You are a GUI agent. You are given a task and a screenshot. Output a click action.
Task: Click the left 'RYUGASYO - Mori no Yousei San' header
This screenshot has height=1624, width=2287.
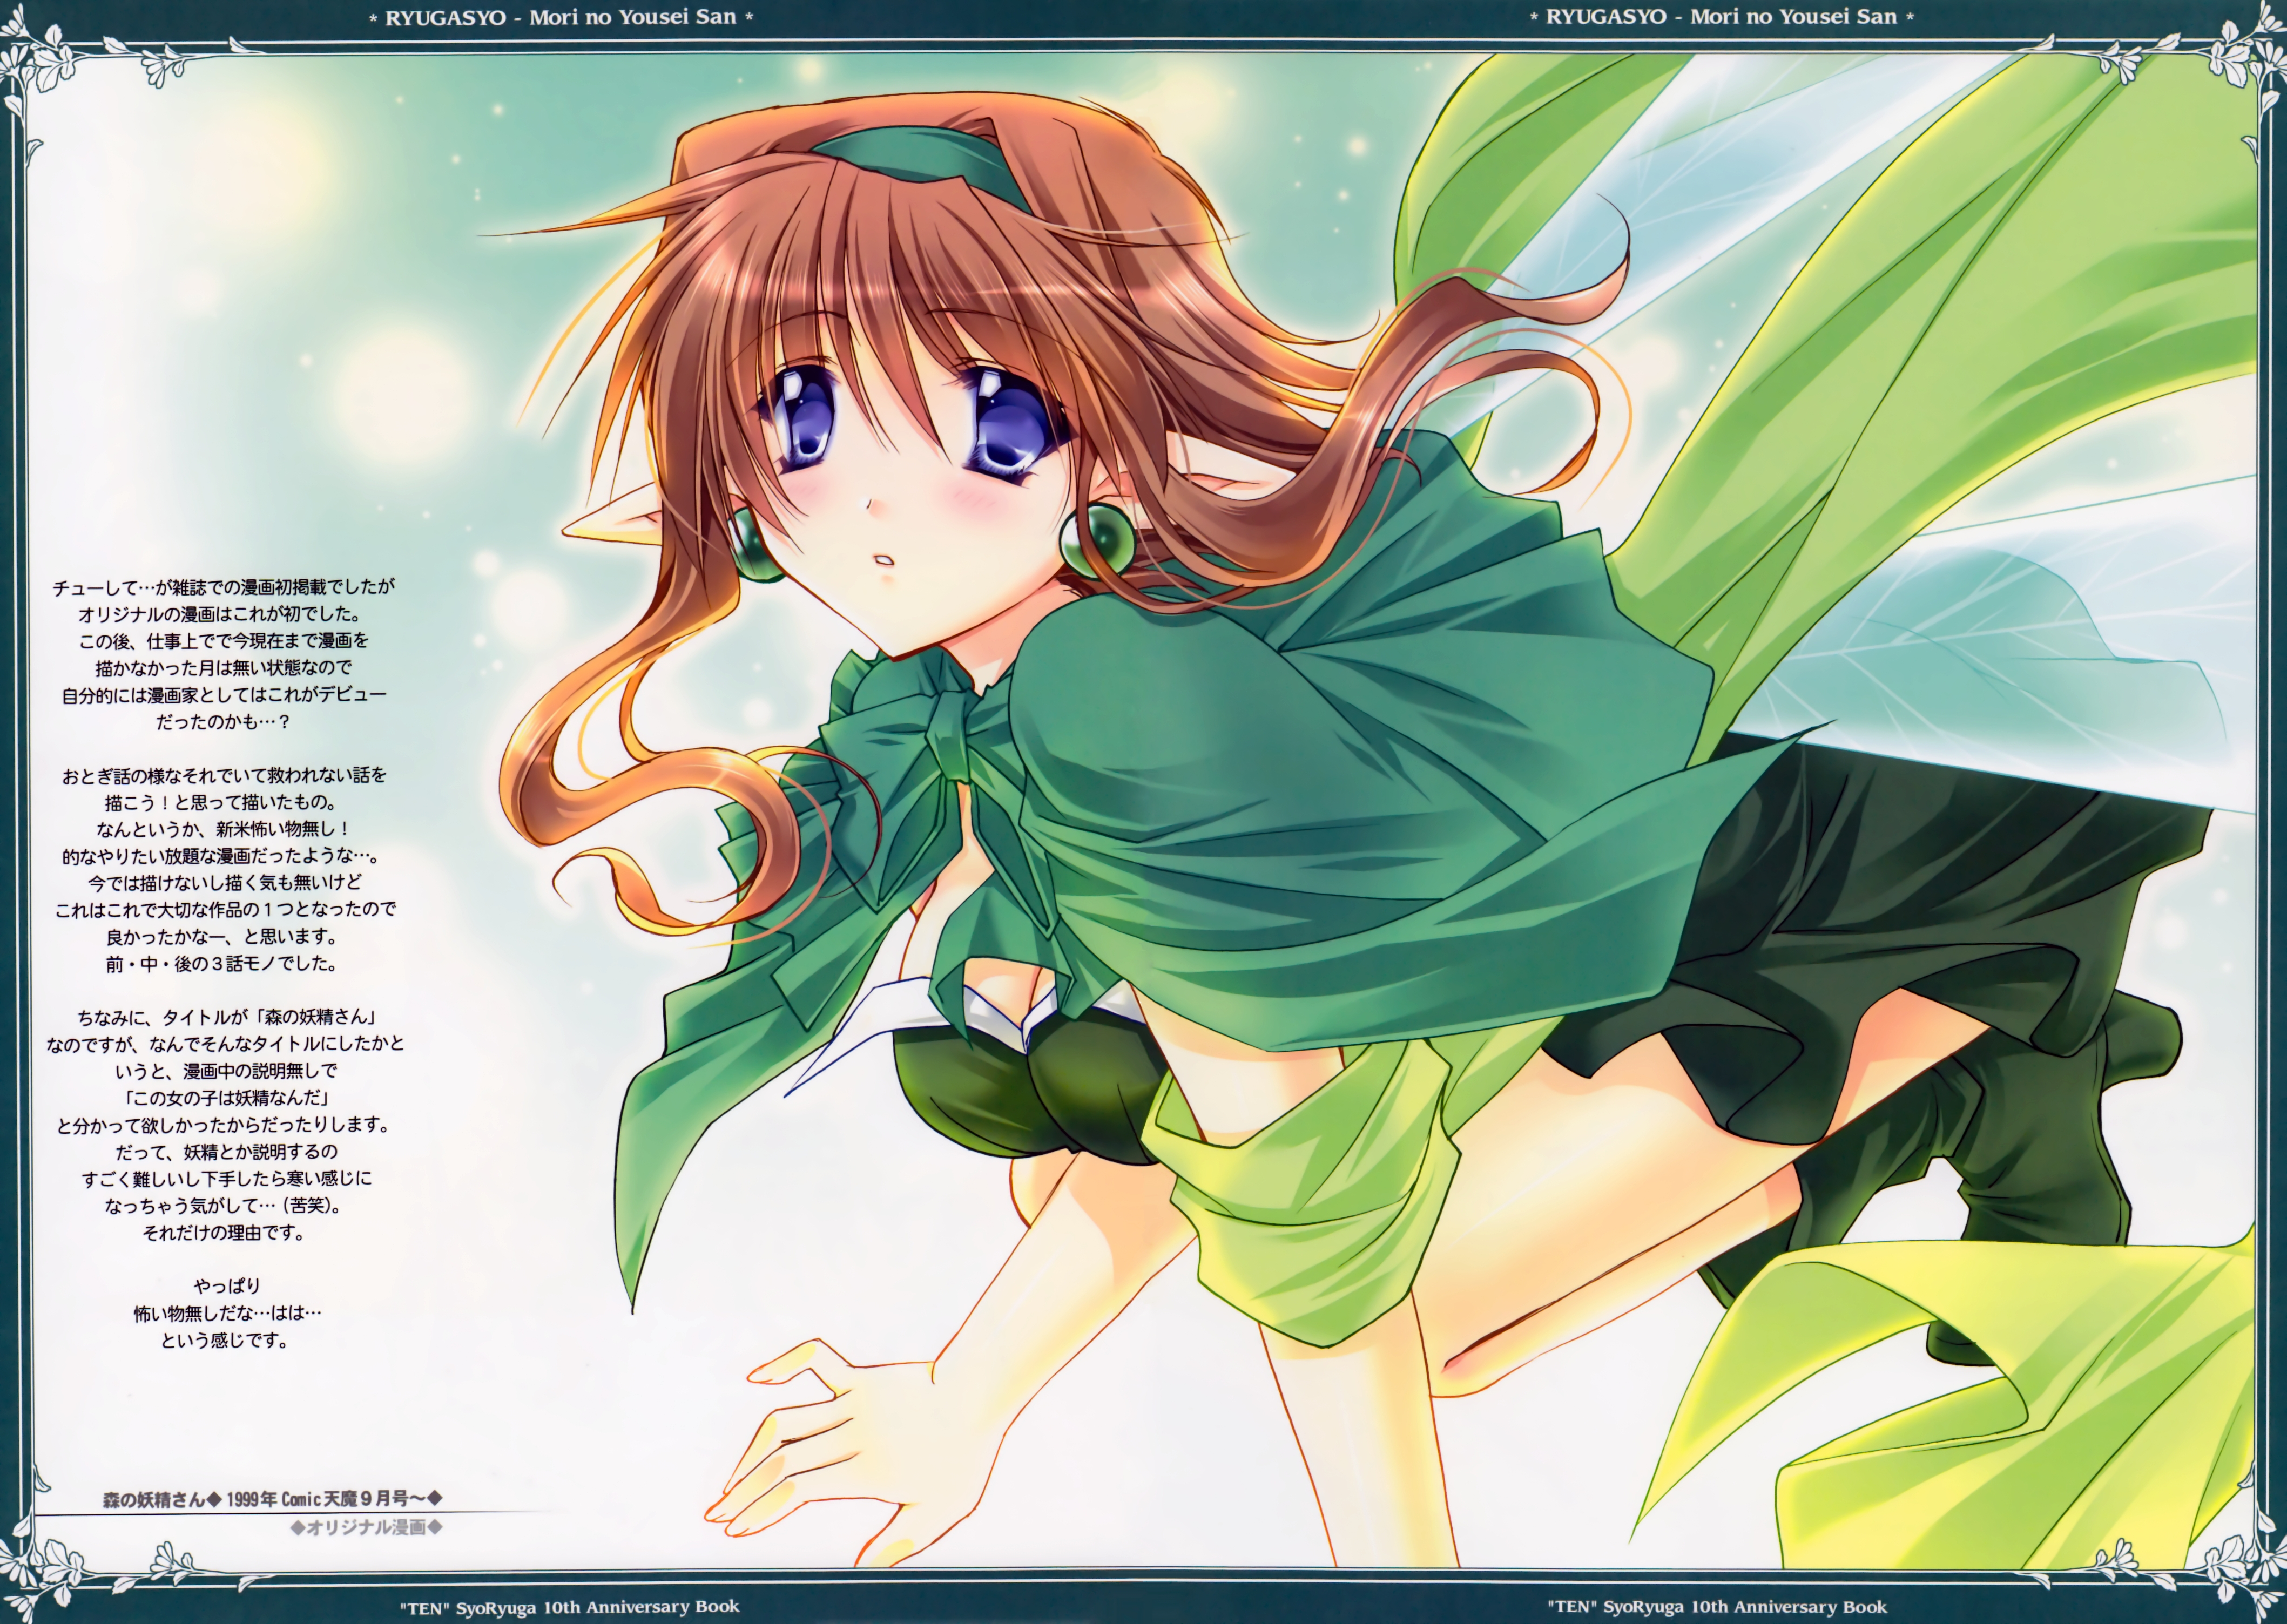click(x=560, y=17)
